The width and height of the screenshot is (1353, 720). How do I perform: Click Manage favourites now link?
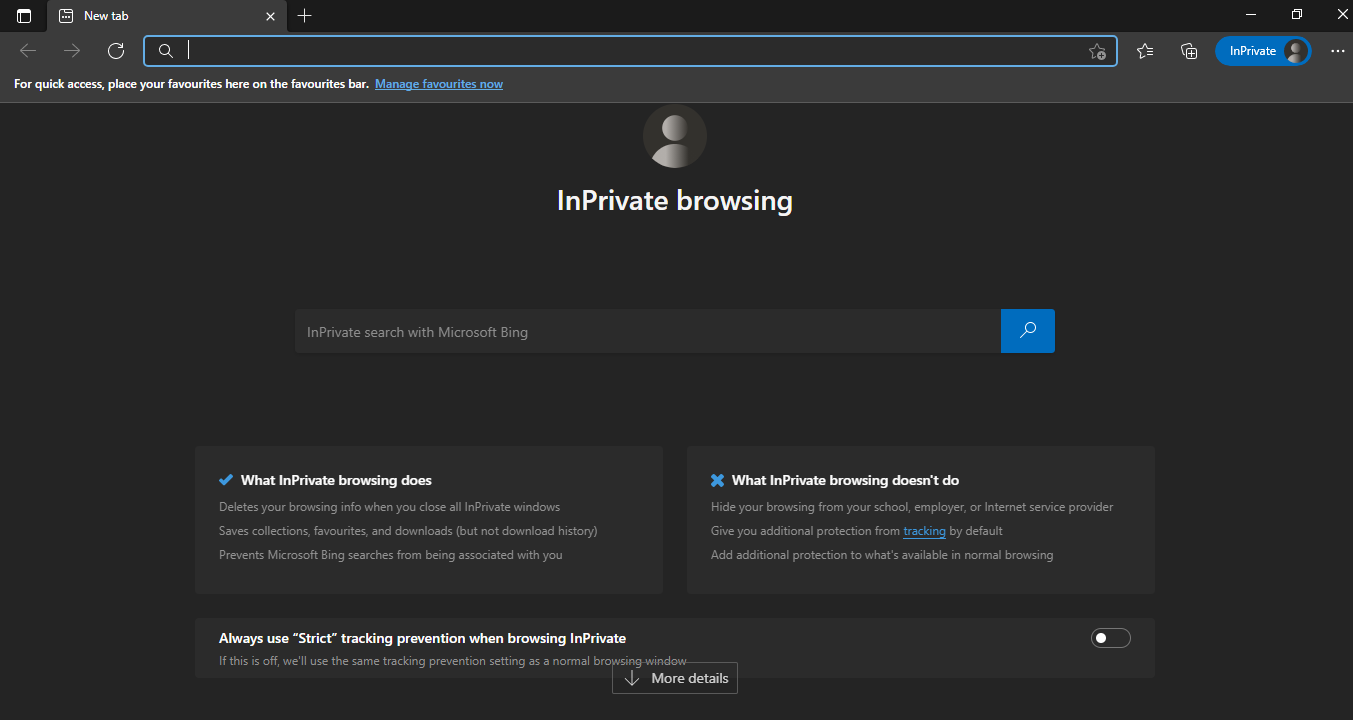point(438,84)
